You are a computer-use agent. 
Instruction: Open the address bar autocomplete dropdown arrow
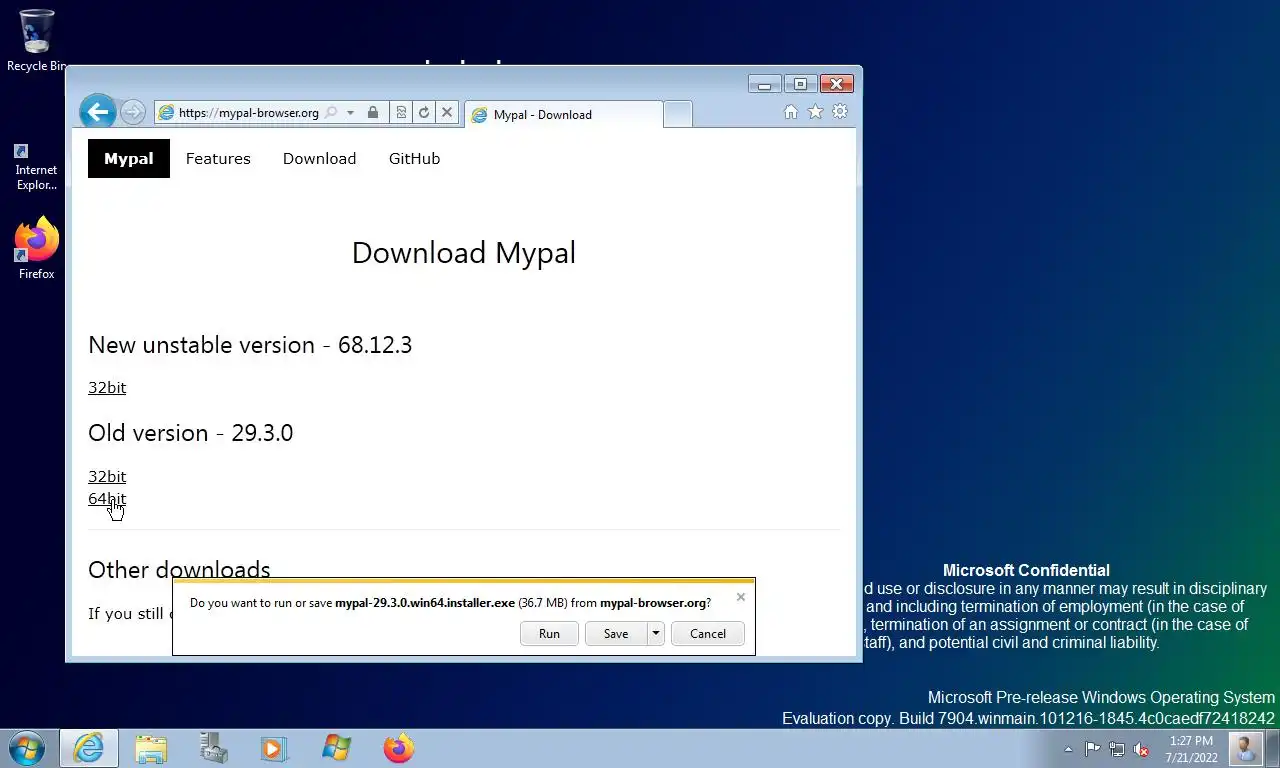coord(350,113)
